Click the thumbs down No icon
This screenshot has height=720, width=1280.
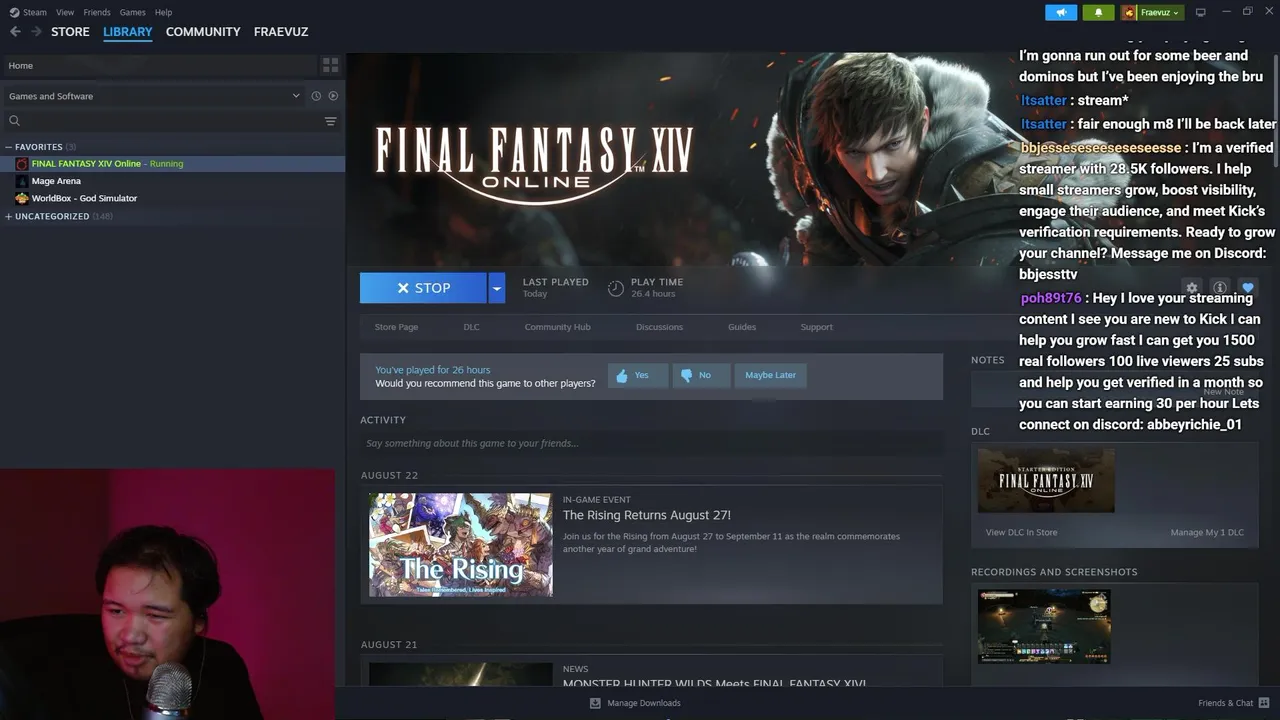686,376
